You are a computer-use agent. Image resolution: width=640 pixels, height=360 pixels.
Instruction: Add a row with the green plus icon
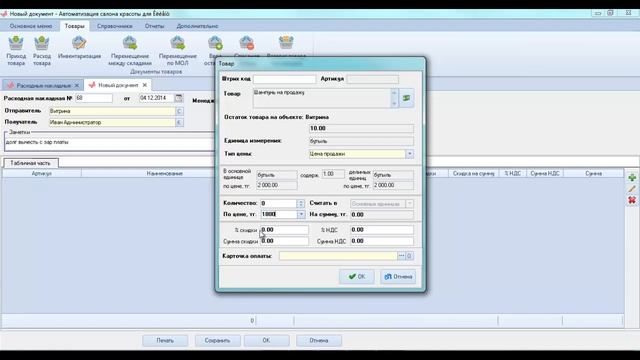coord(632,178)
